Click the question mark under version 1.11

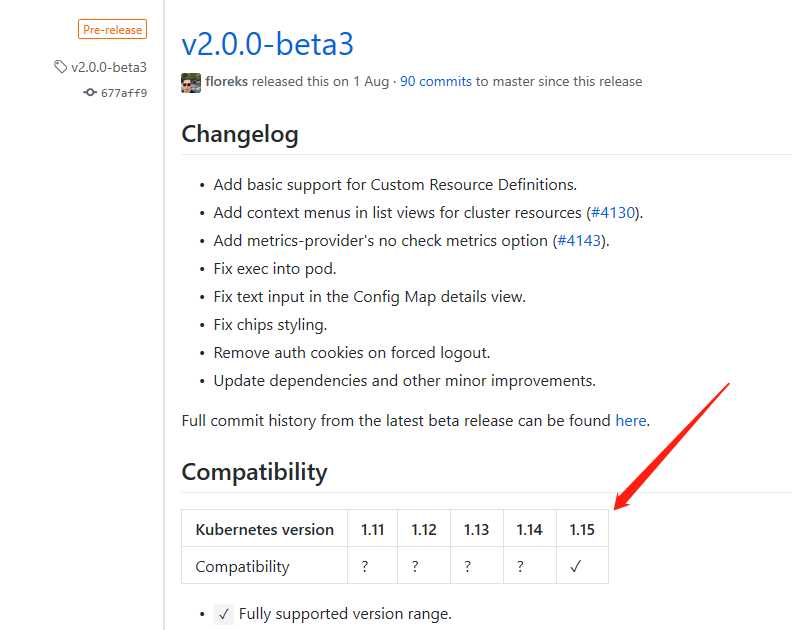click(365, 566)
